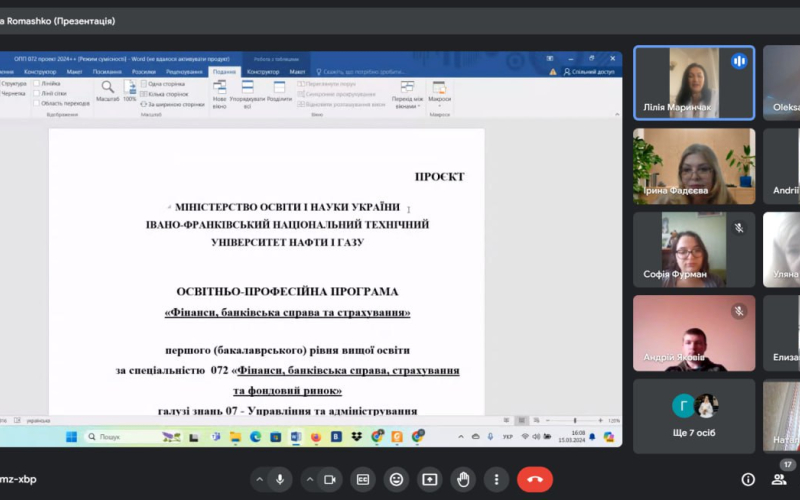Open Firefox from shared taskbar
800x500 pixels.
pos(316,437)
